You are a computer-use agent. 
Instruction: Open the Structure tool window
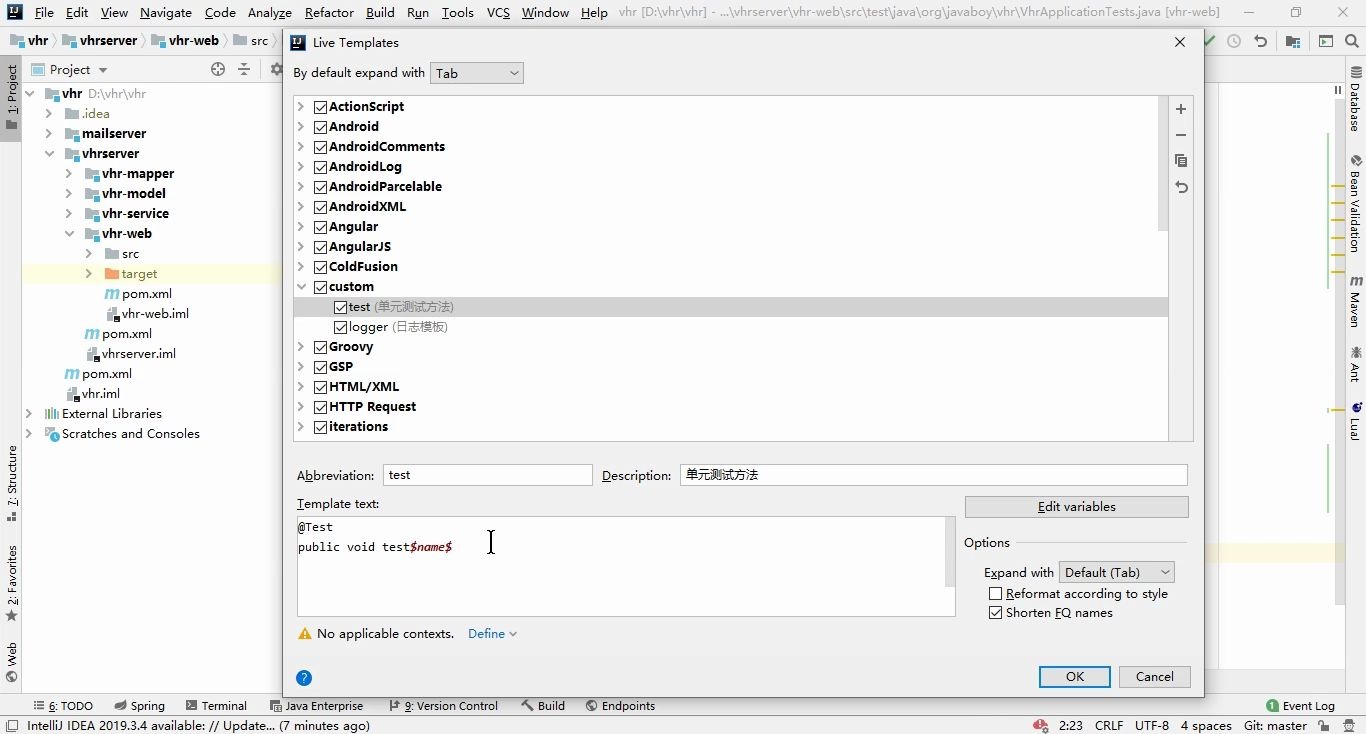[11, 484]
